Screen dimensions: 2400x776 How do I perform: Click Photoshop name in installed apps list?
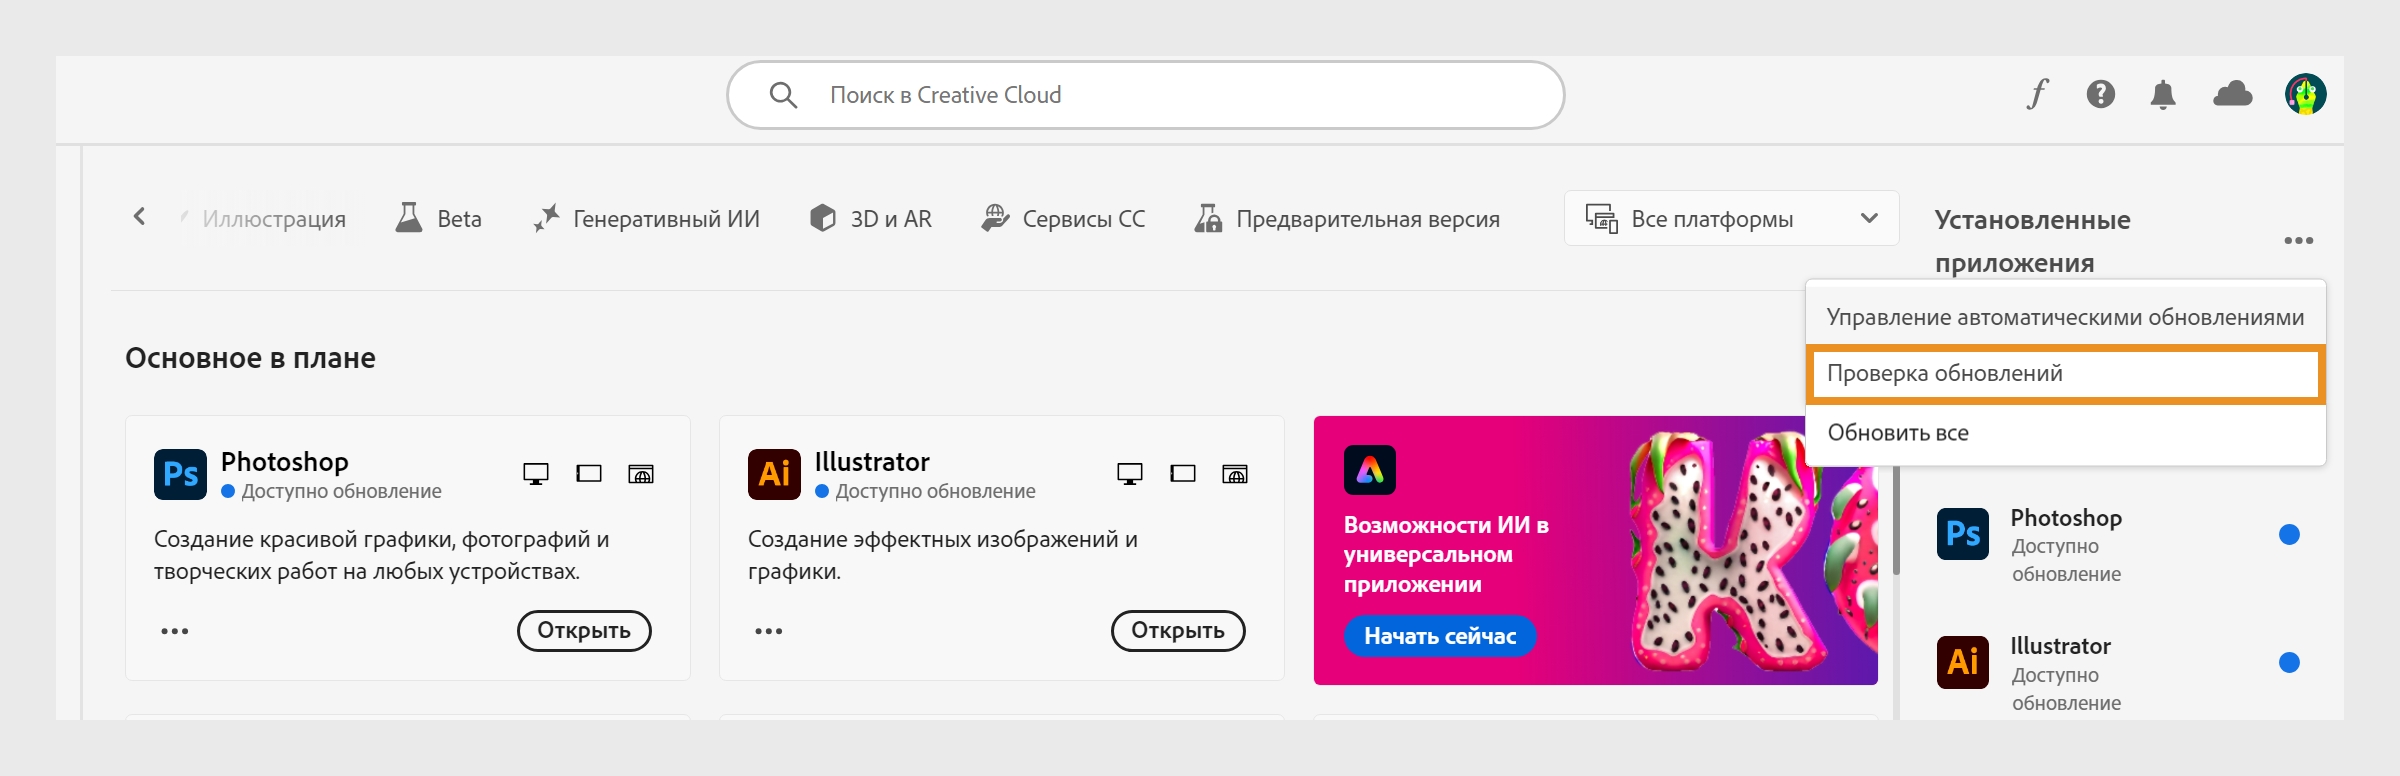2066,518
